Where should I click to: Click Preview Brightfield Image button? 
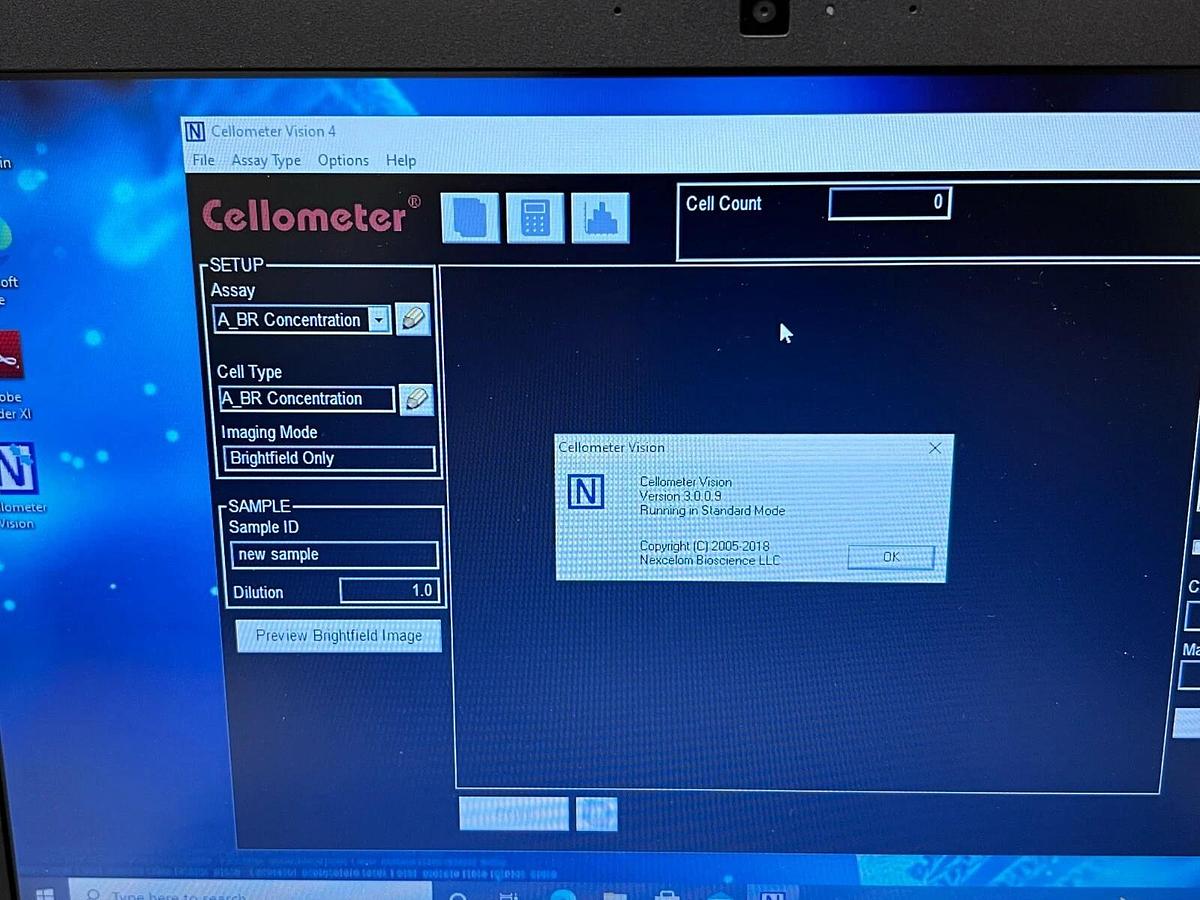click(x=338, y=636)
